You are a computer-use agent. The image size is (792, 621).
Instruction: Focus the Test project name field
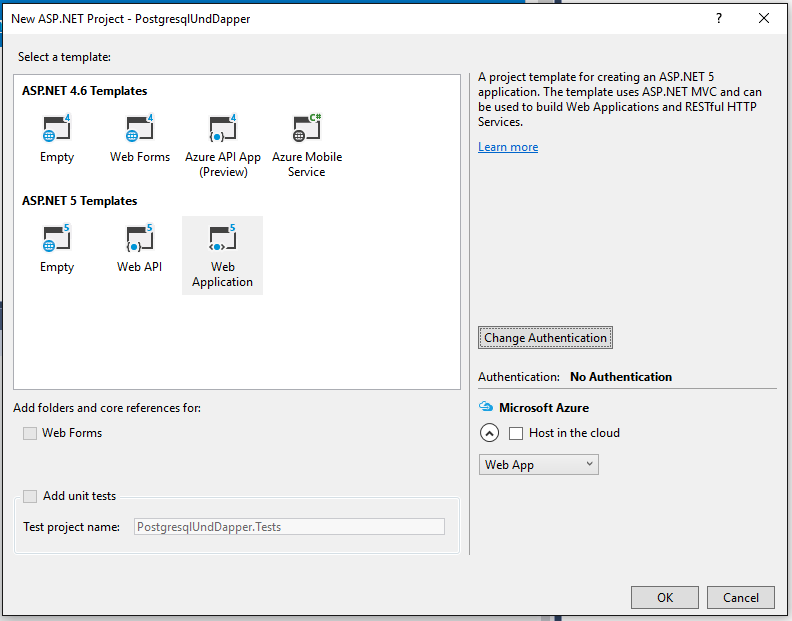pos(289,527)
